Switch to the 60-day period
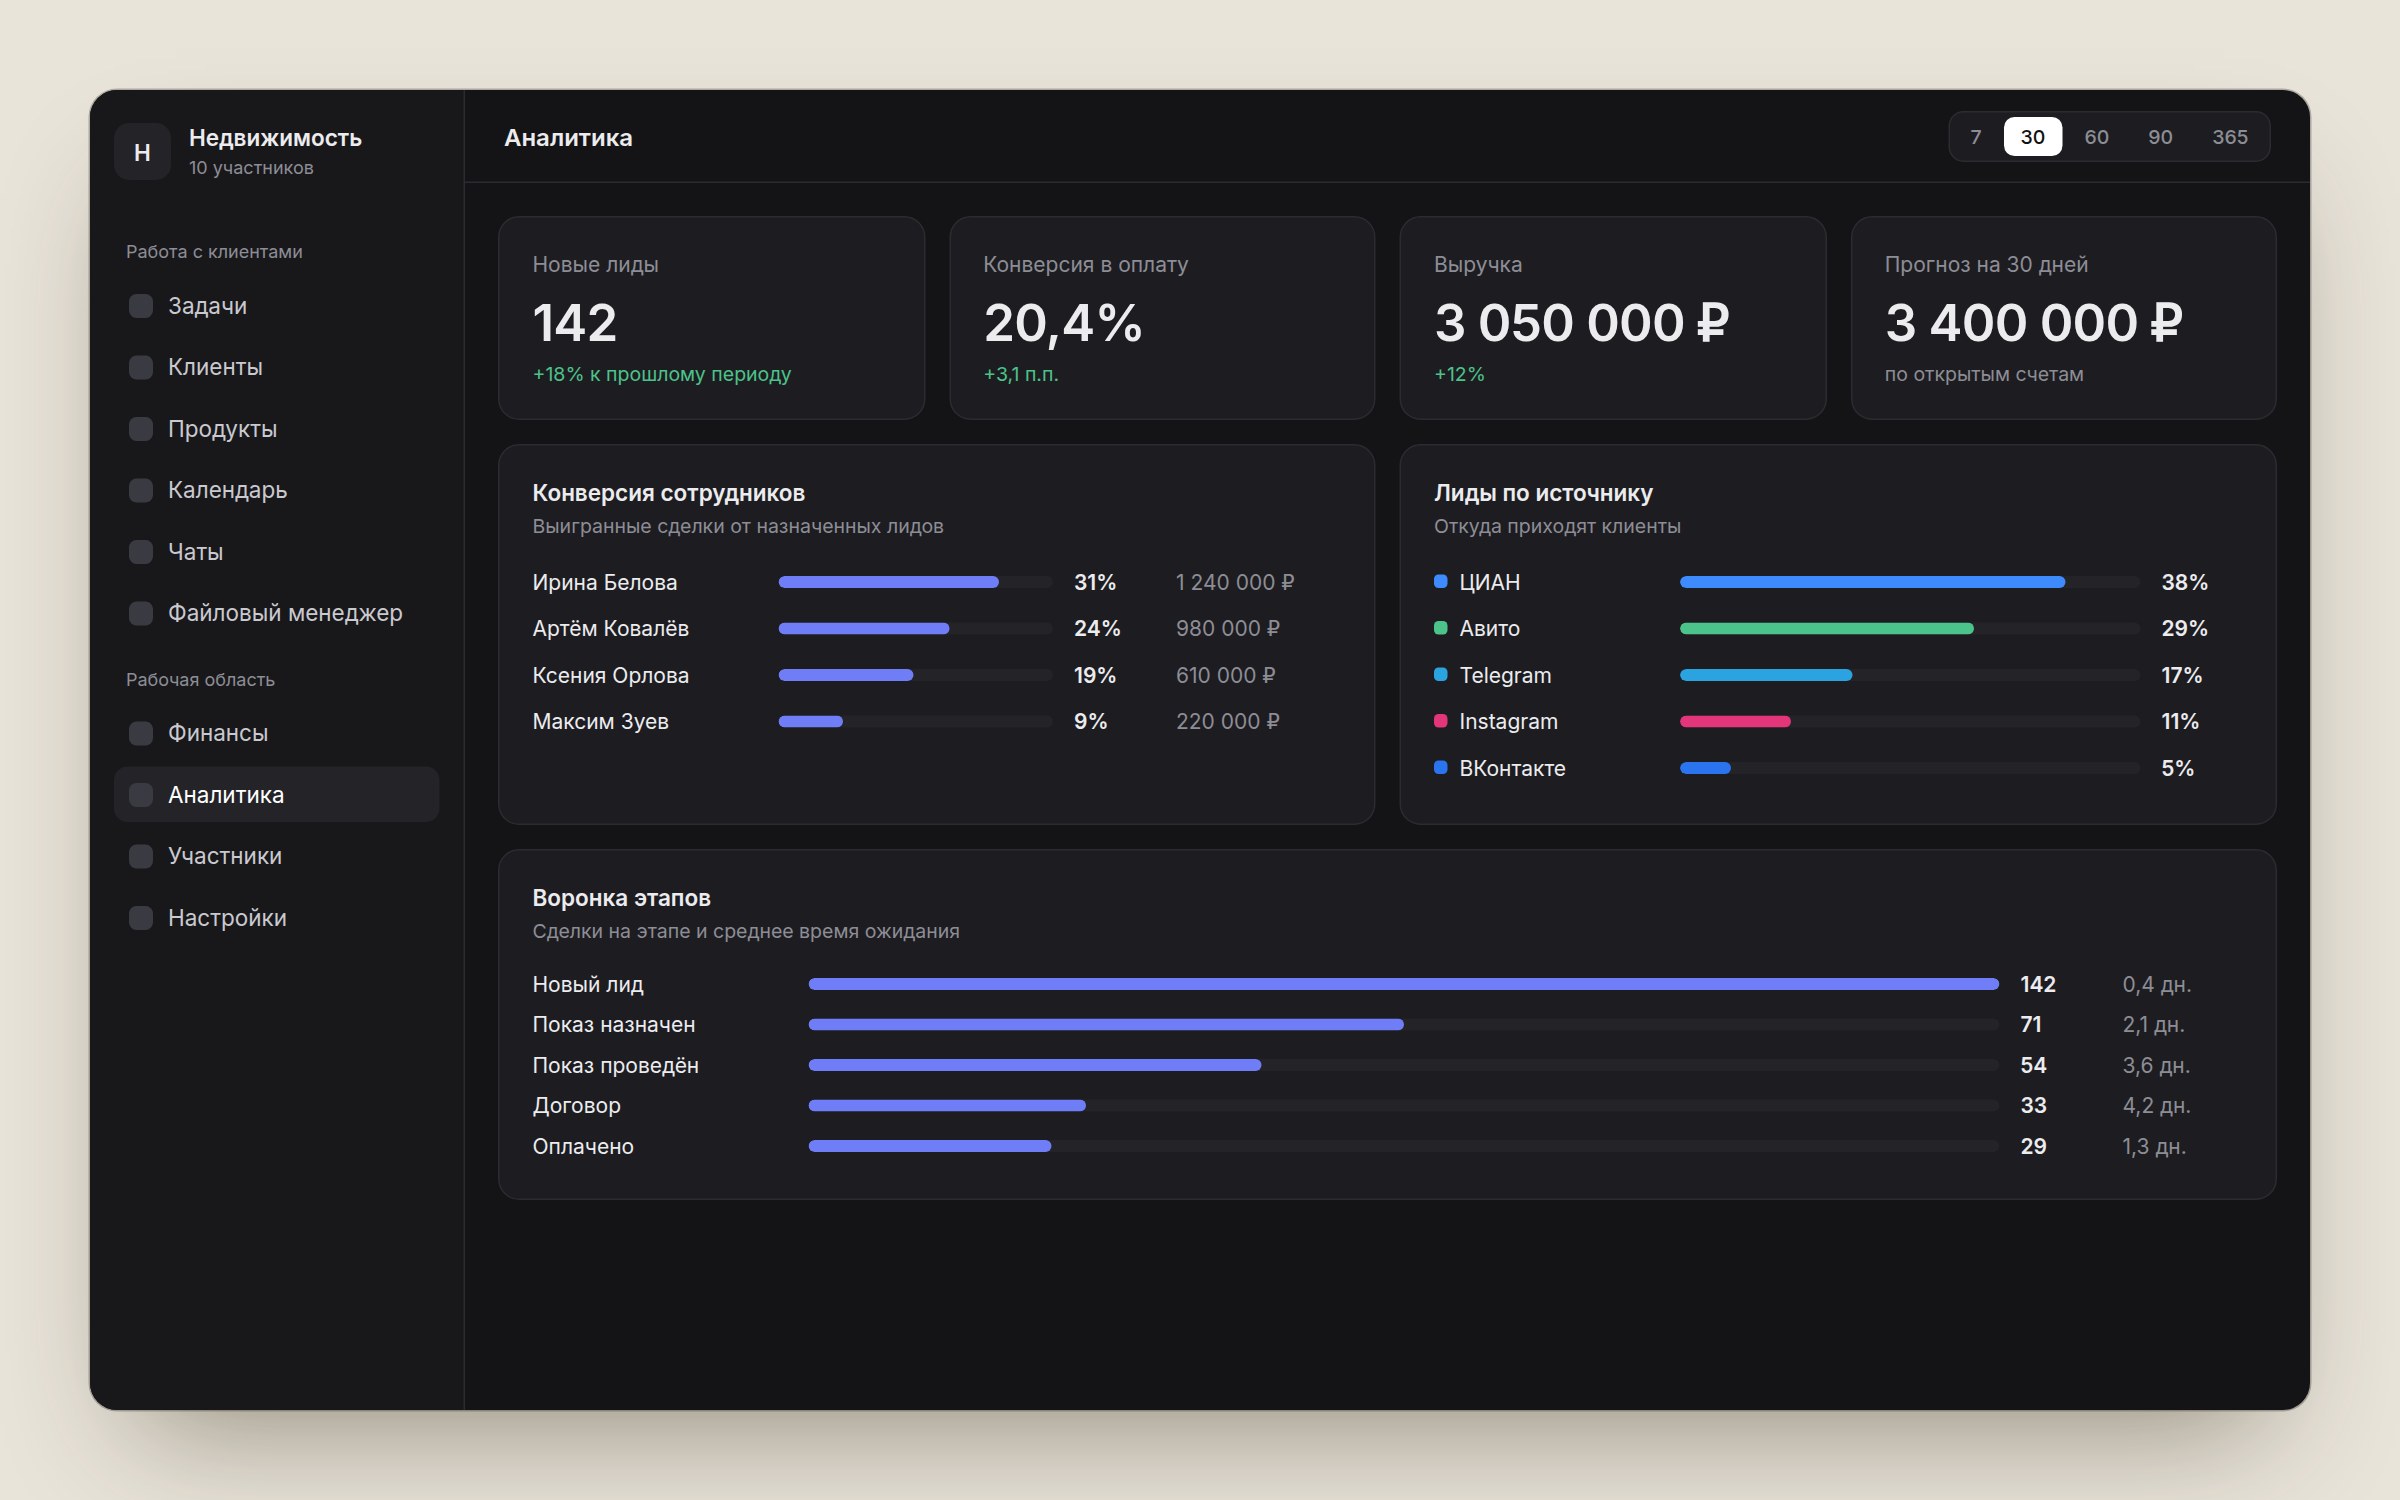This screenshot has width=2400, height=1500. coord(2096,137)
